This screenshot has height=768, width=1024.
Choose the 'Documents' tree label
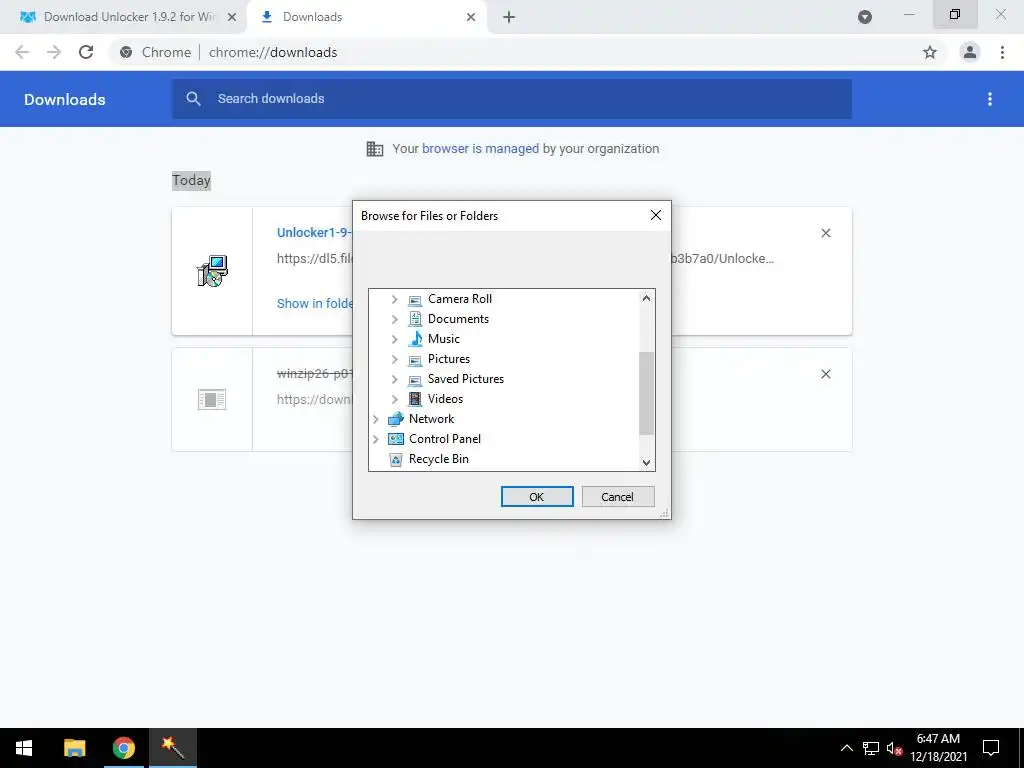(458, 319)
